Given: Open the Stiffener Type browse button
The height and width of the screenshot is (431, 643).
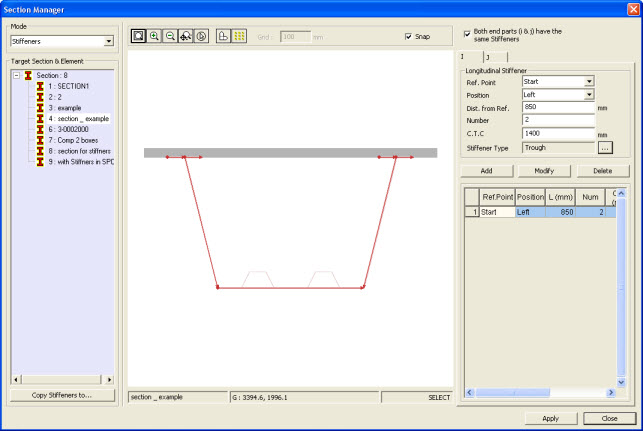Looking at the screenshot, I should pyautogui.click(x=605, y=147).
